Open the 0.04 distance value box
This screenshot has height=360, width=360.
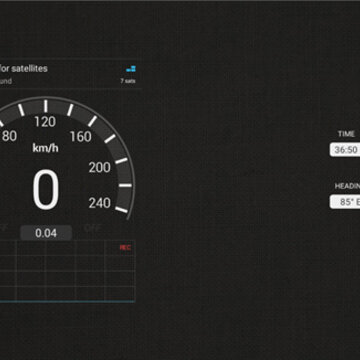[46, 233]
